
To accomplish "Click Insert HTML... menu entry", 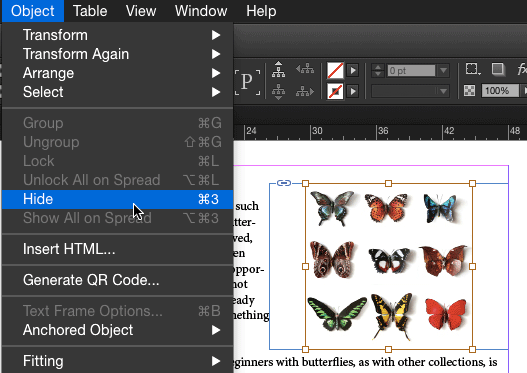I will point(118,249).
